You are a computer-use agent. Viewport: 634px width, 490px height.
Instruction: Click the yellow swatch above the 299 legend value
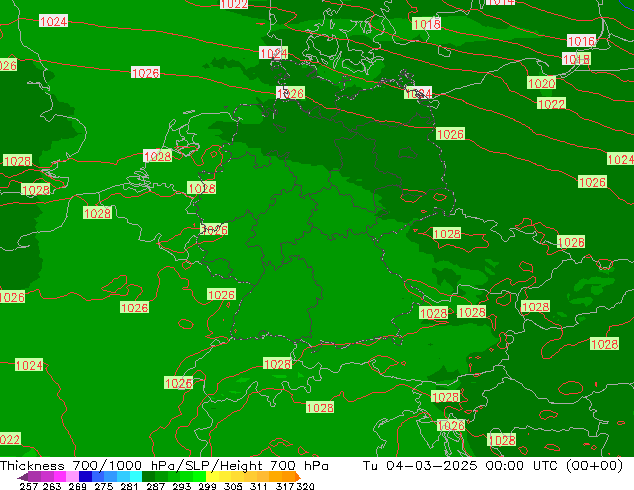212,476
